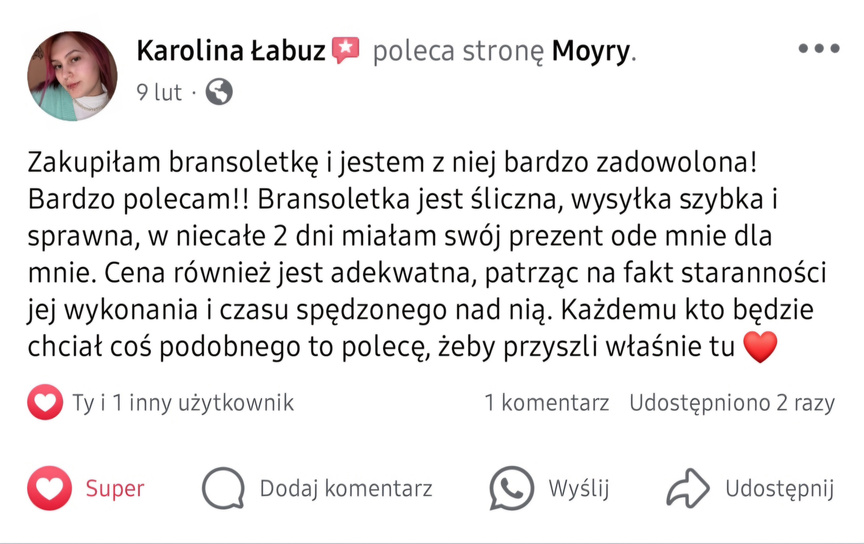The image size is (864, 544).
Task: Select "Dodaj komentarz" to add a comment
Action: (346, 489)
